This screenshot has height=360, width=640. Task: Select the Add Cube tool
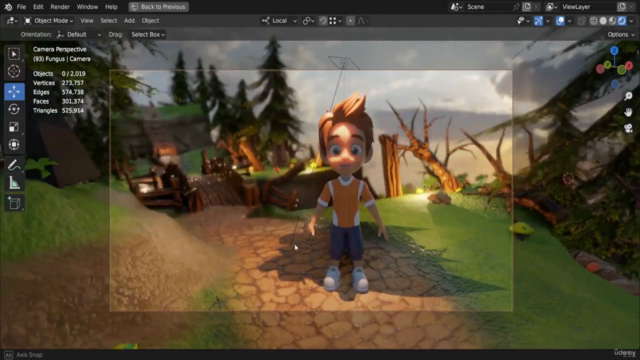(x=14, y=203)
